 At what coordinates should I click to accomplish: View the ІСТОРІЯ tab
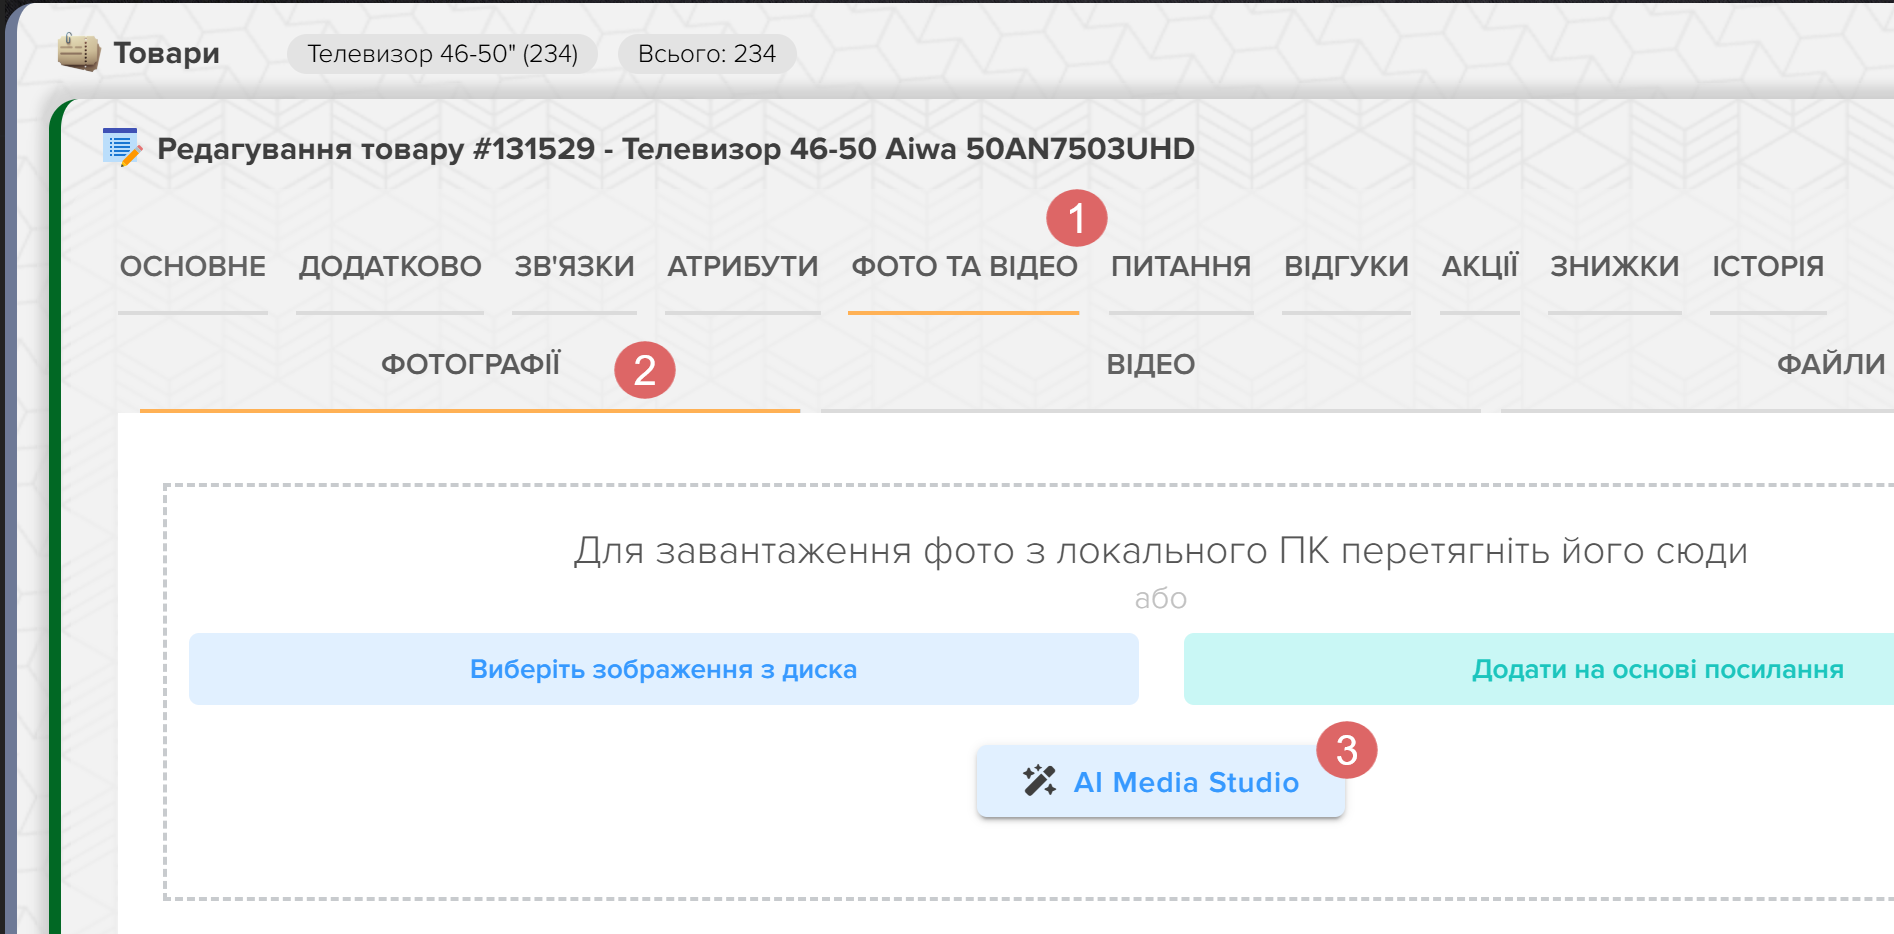1768,266
